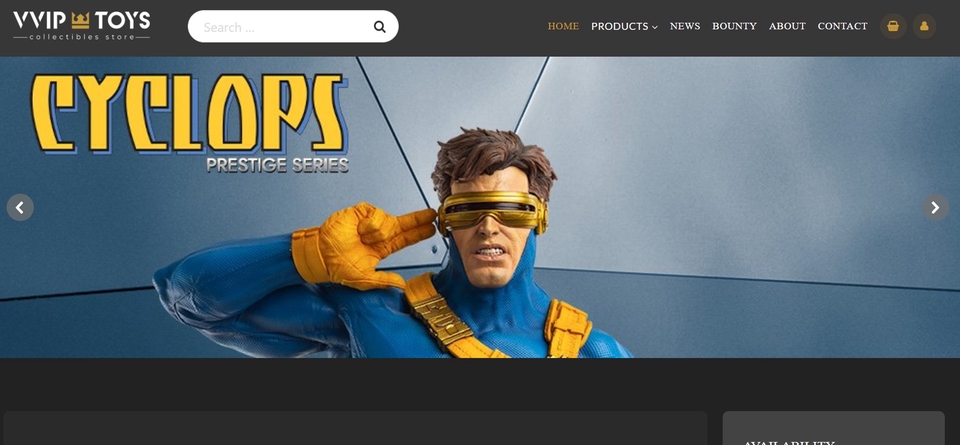Show previous slide with left arrow

click(20, 208)
